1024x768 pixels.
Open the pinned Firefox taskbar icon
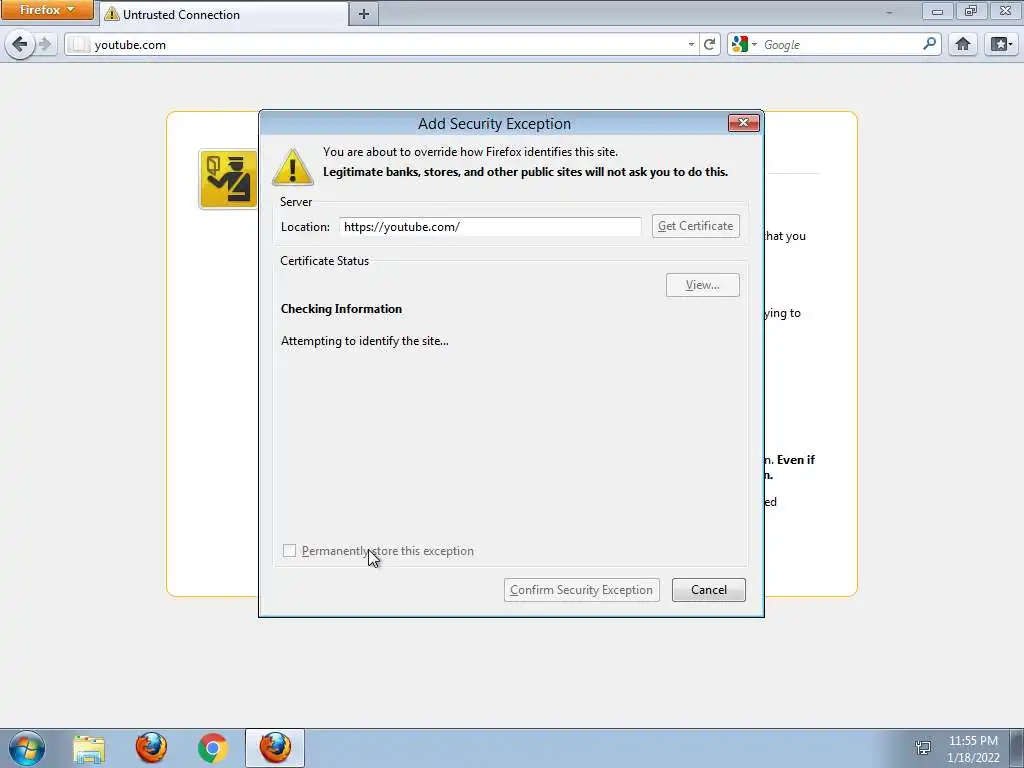(151, 748)
